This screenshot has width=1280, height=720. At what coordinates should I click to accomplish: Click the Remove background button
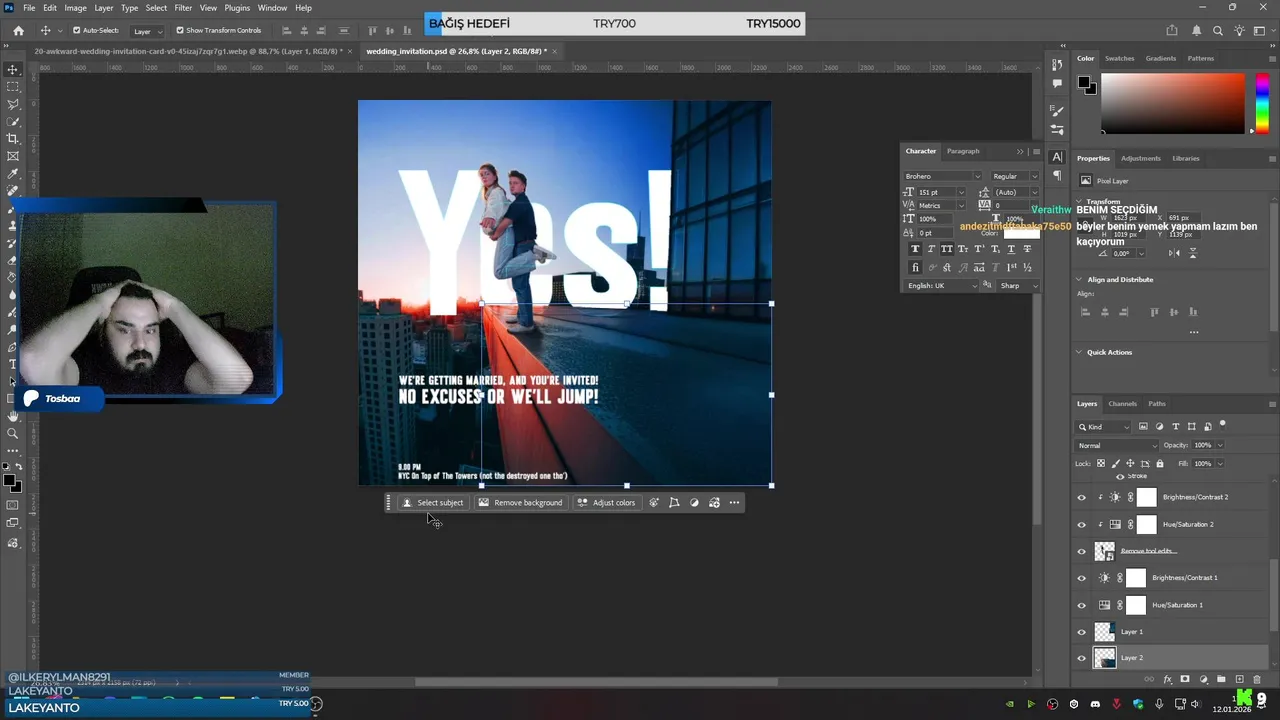[x=520, y=503]
